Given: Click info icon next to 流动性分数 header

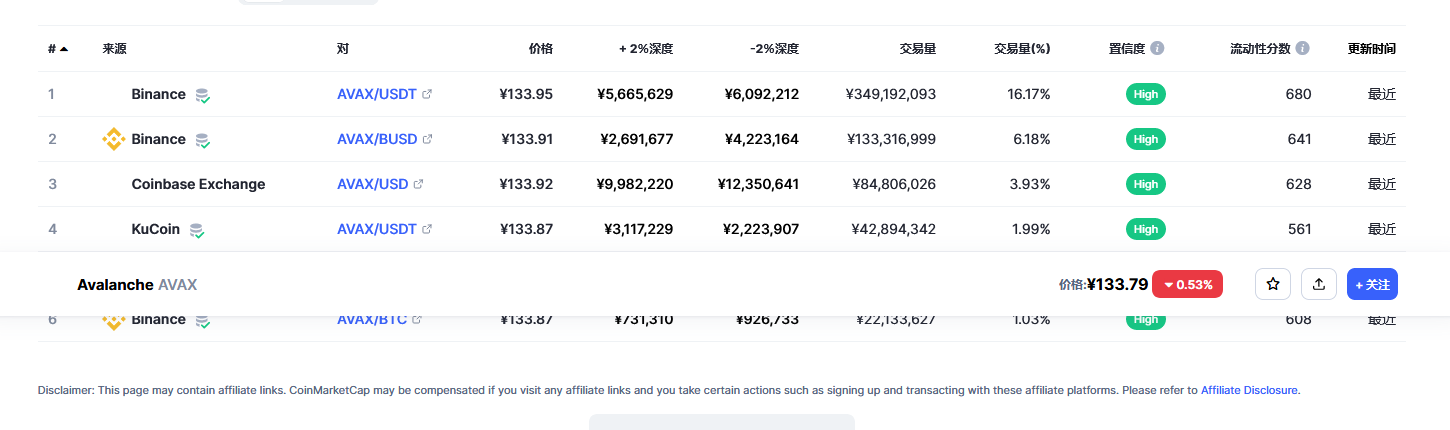Looking at the screenshot, I should 1302,48.
